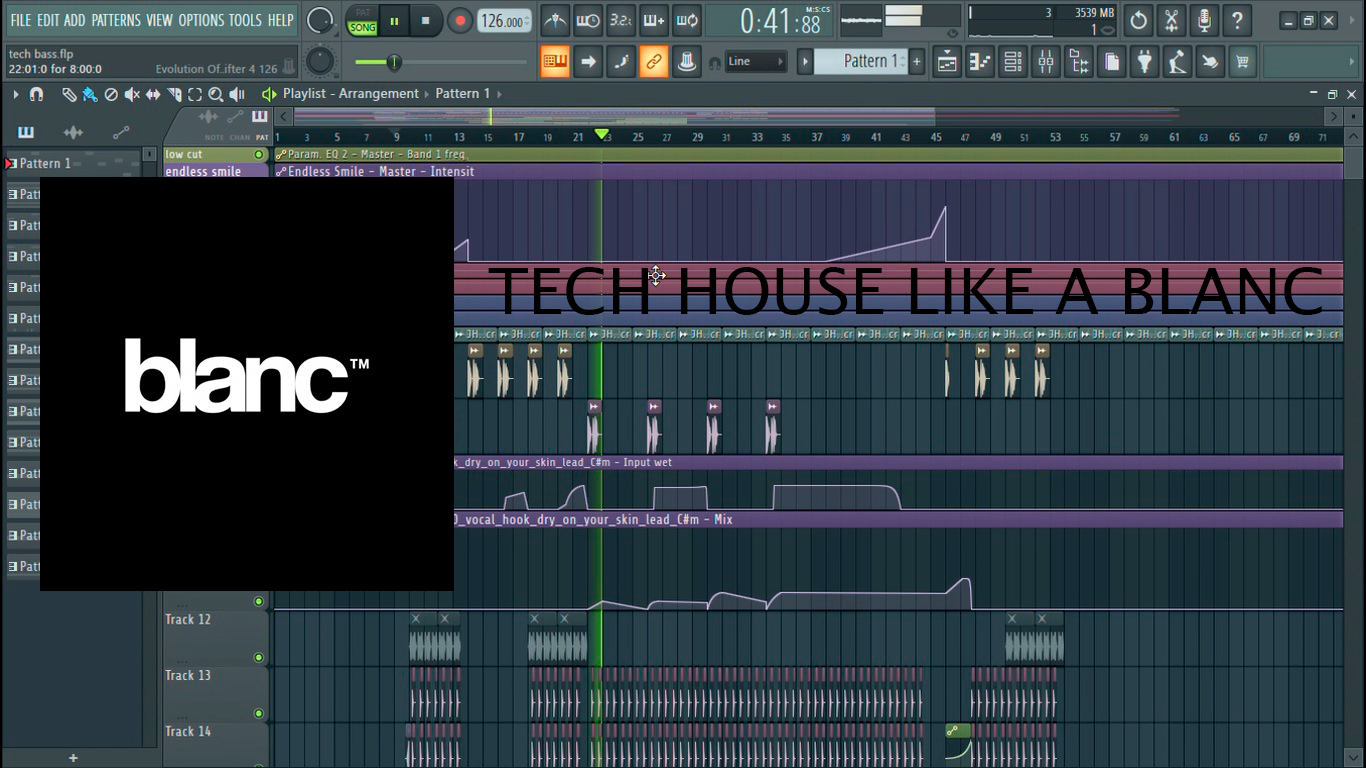Toggle the metronome icon
The height and width of the screenshot is (768, 1366).
pos(555,20)
